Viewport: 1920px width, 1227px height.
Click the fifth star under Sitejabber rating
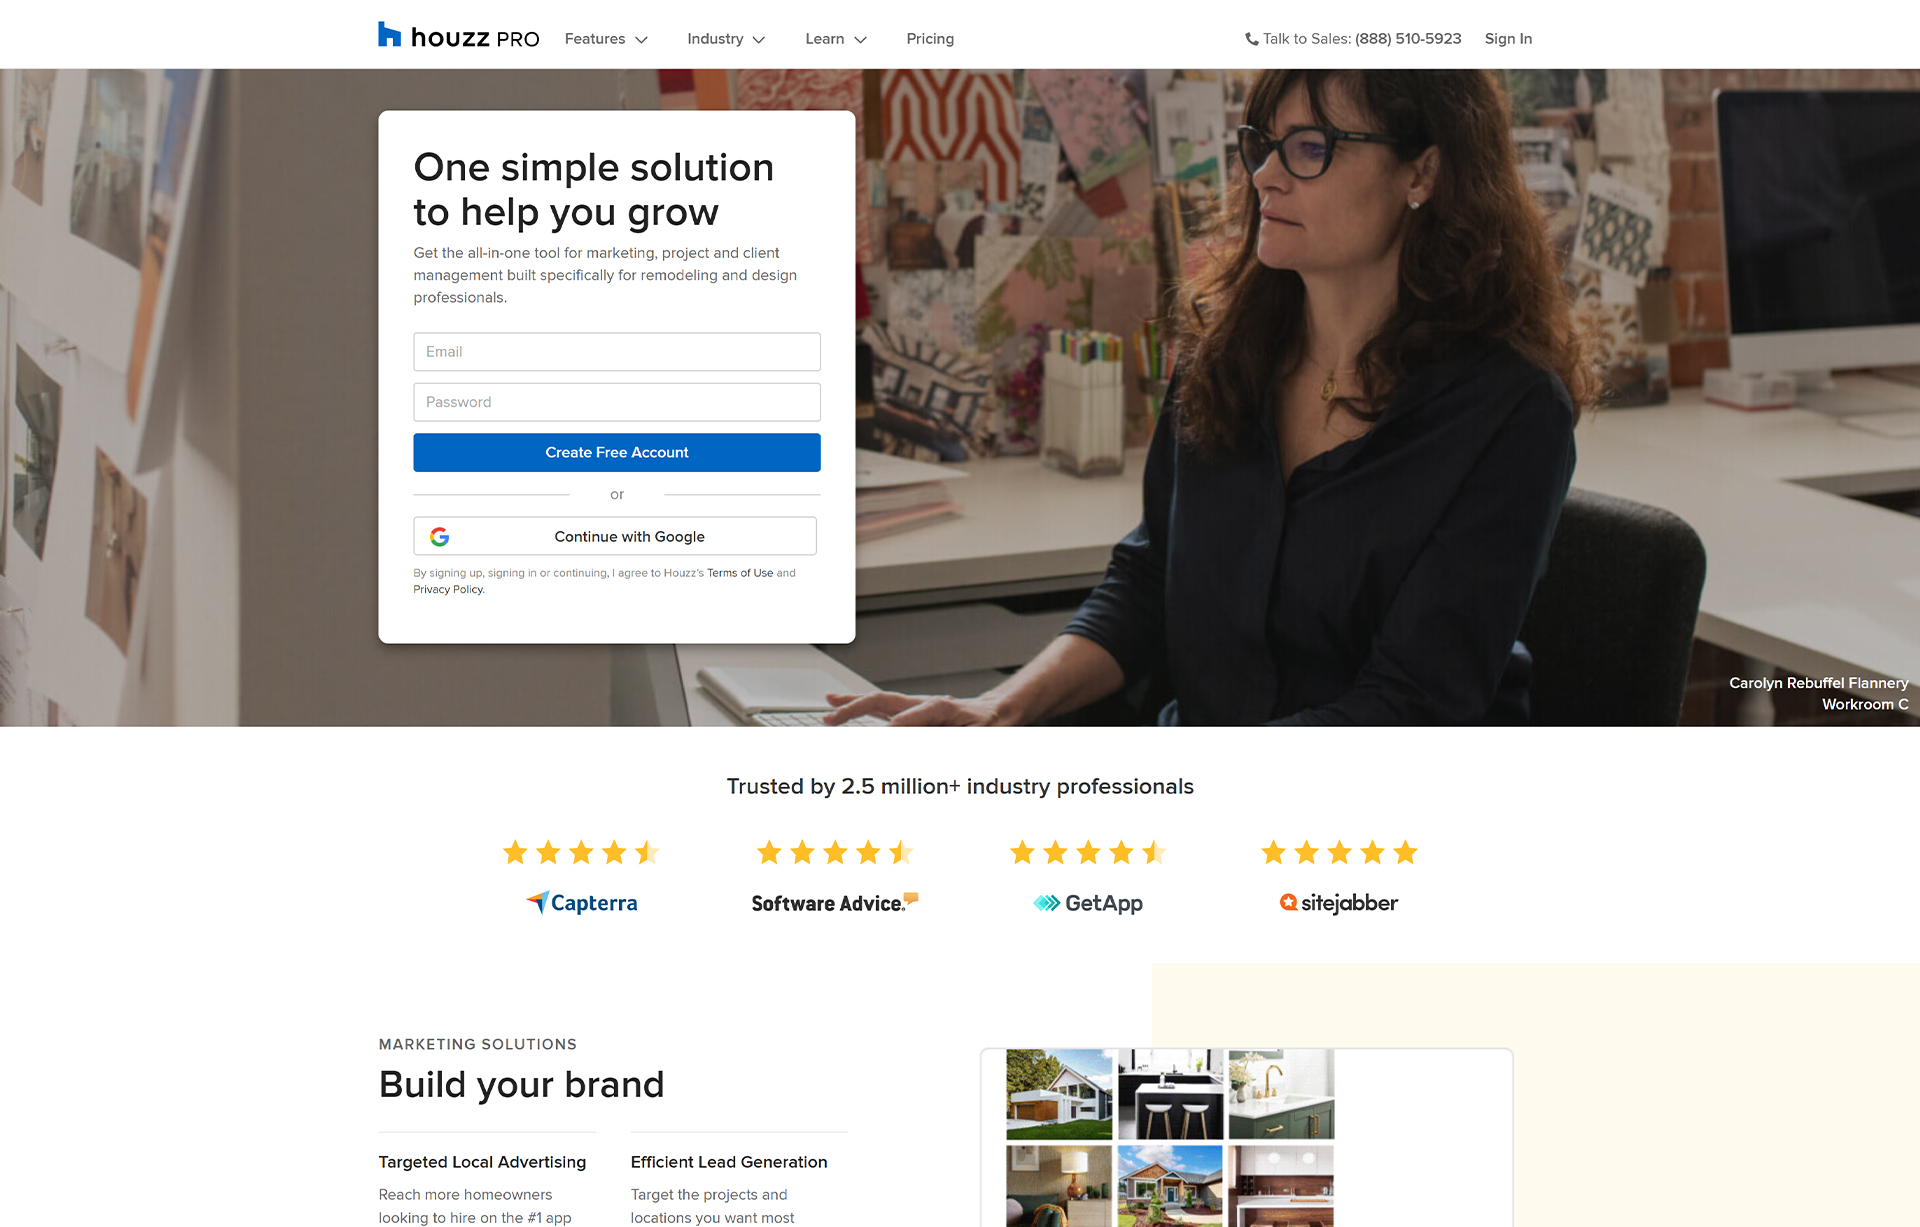click(x=1407, y=852)
